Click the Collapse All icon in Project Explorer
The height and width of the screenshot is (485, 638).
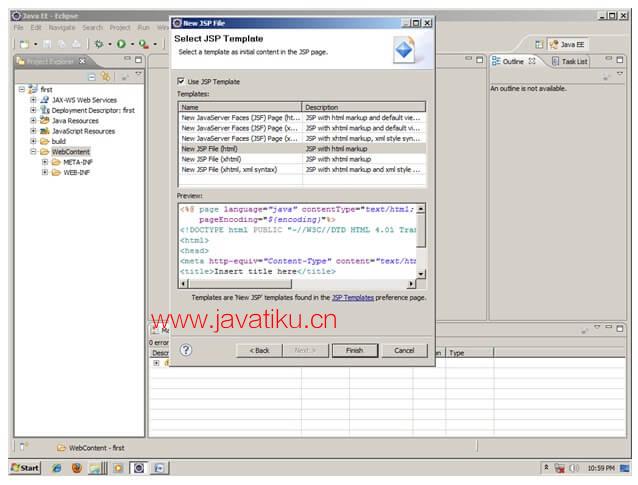tap(92, 76)
